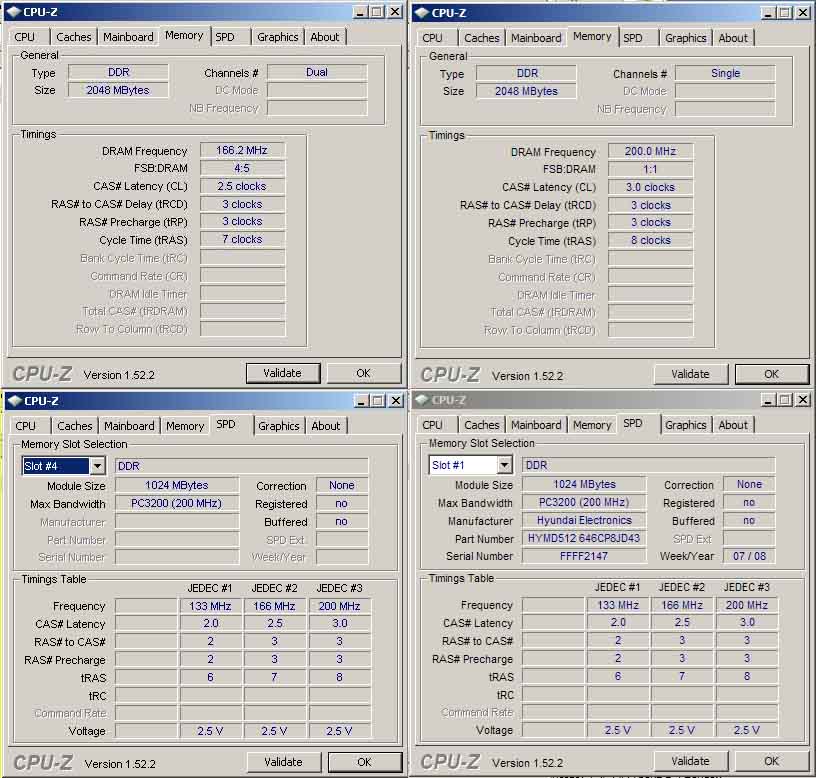Image resolution: width=816 pixels, height=778 pixels.
Task: Open the Mainboard tab in the Dual-channel window
Action: click(x=129, y=37)
